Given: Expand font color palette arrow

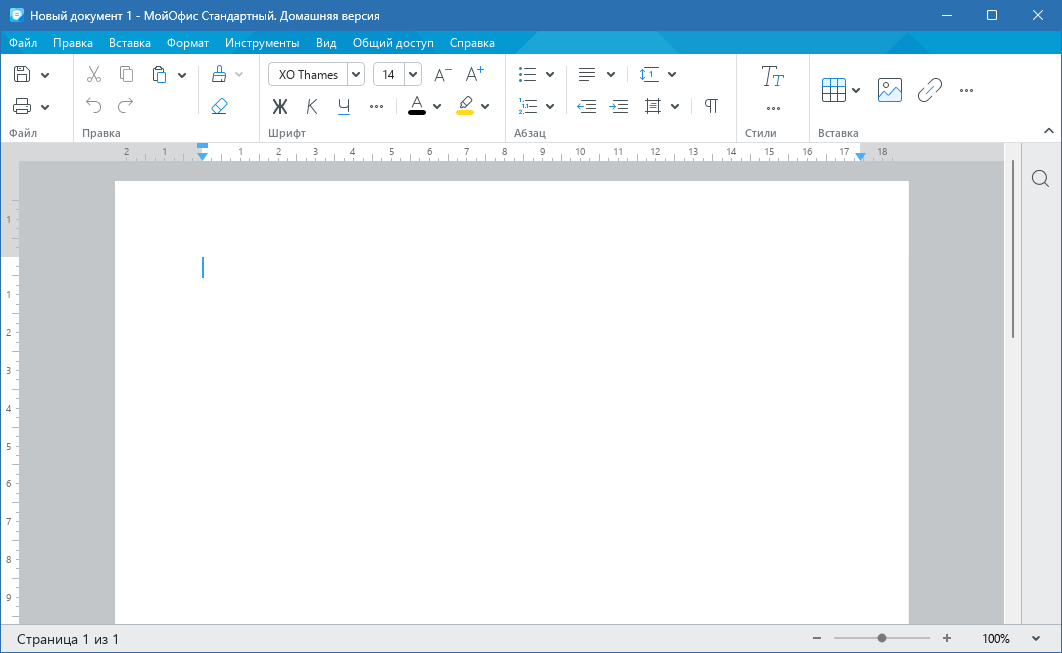Looking at the screenshot, I should [x=437, y=106].
